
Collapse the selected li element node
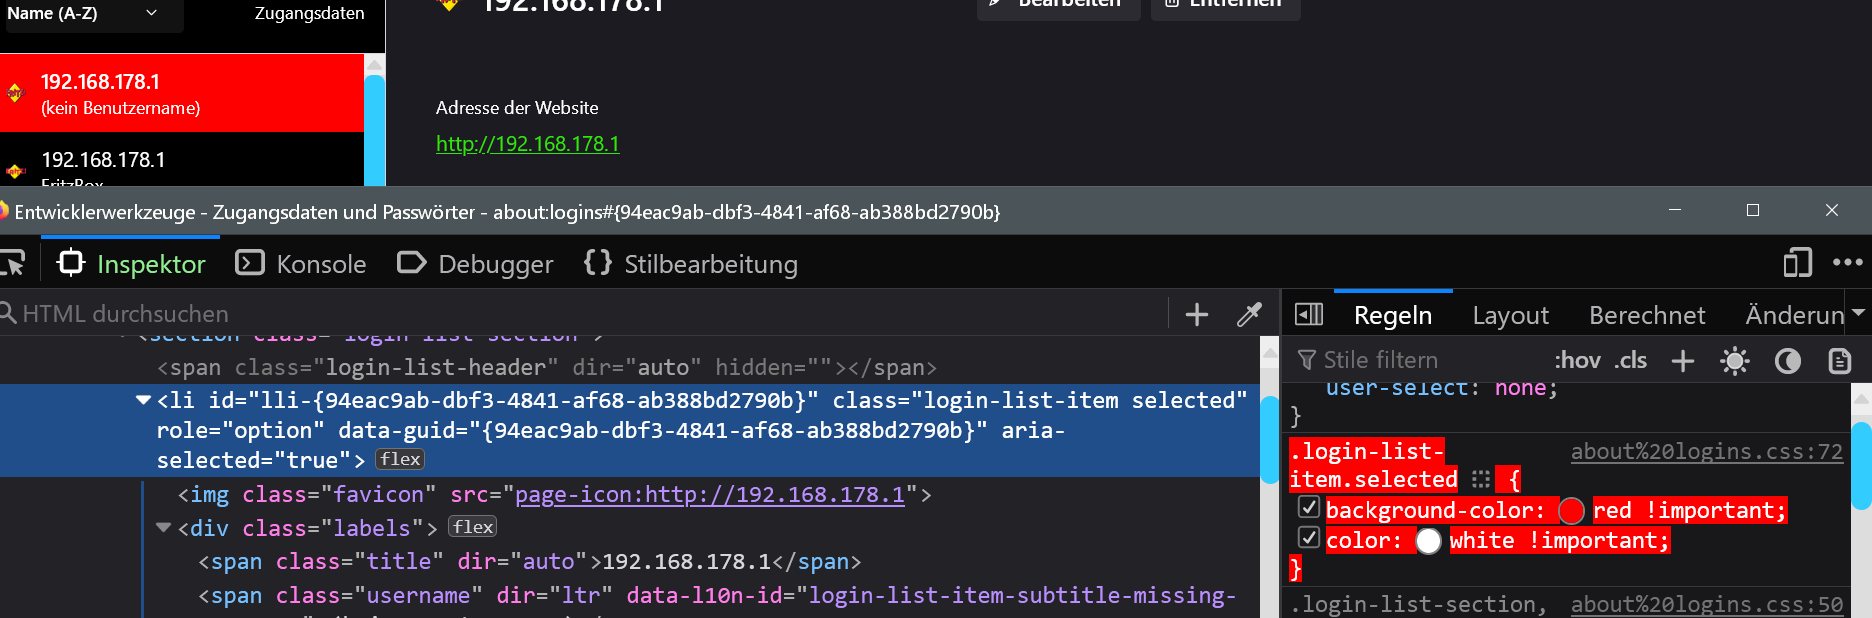(x=144, y=400)
